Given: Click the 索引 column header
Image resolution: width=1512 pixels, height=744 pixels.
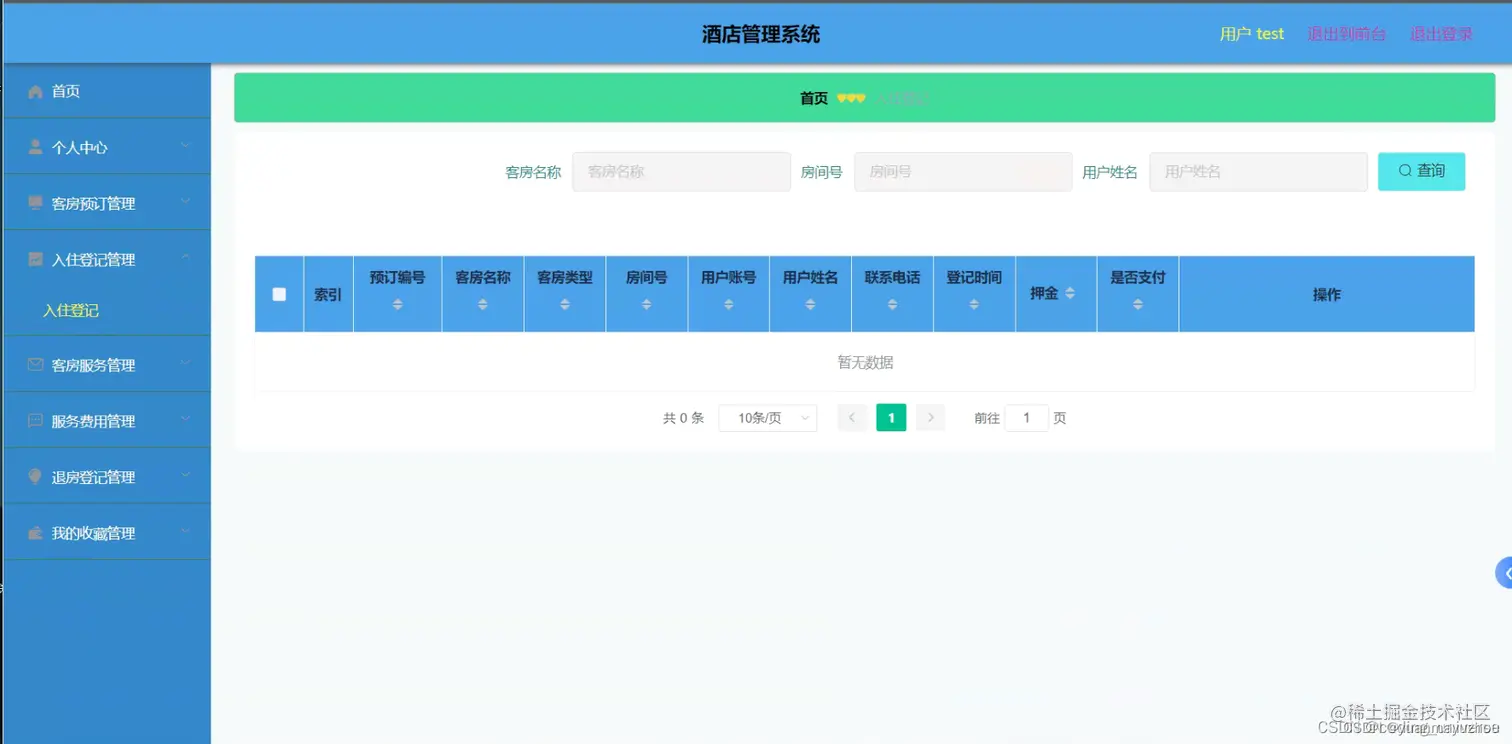Looking at the screenshot, I should pyautogui.click(x=328, y=294).
